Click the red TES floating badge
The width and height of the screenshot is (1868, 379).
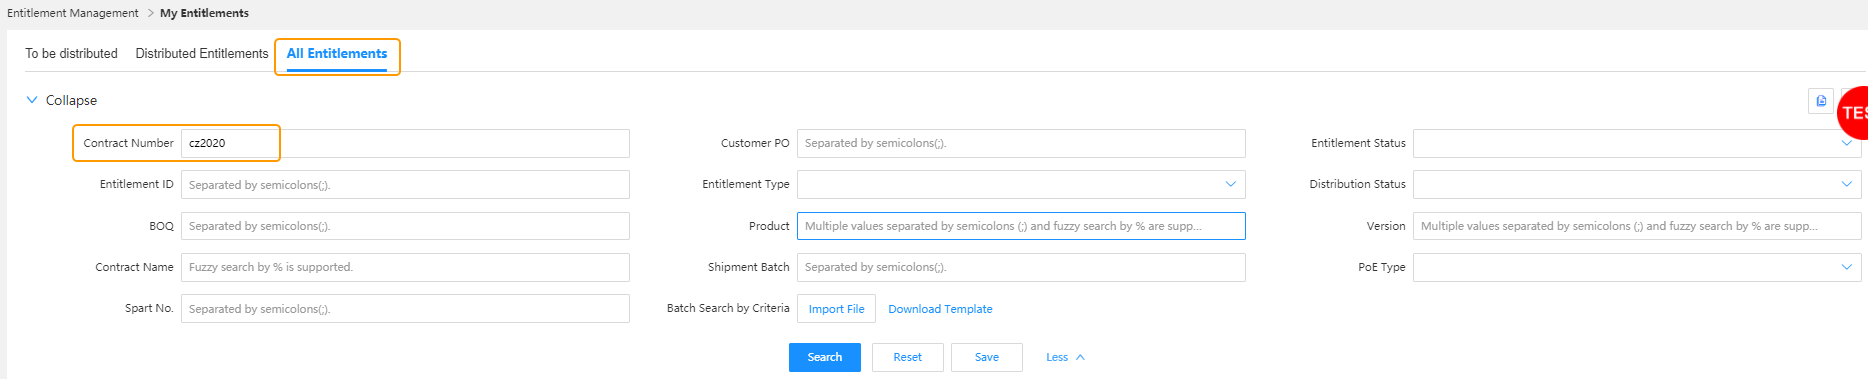click(1853, 113)
